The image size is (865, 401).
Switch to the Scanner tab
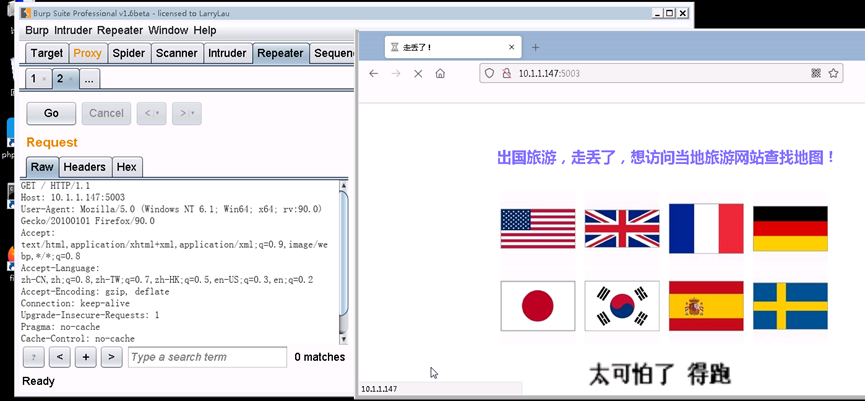click(x=177, y=54)
